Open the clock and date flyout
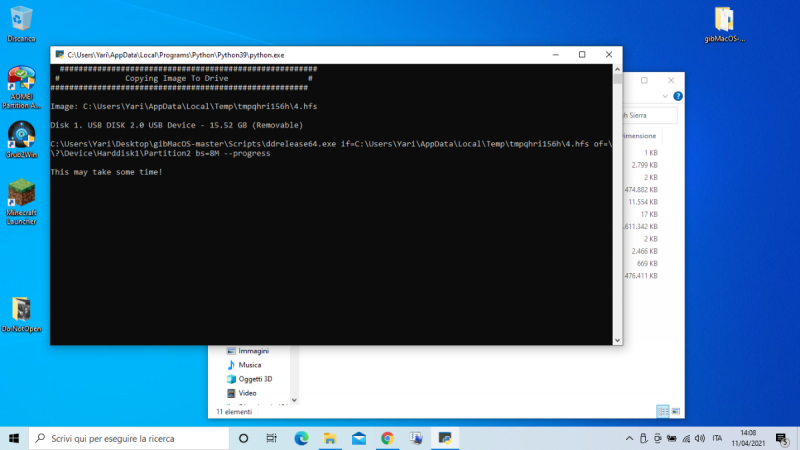Viewport: 800px width, 450px height. click(748, 438)
